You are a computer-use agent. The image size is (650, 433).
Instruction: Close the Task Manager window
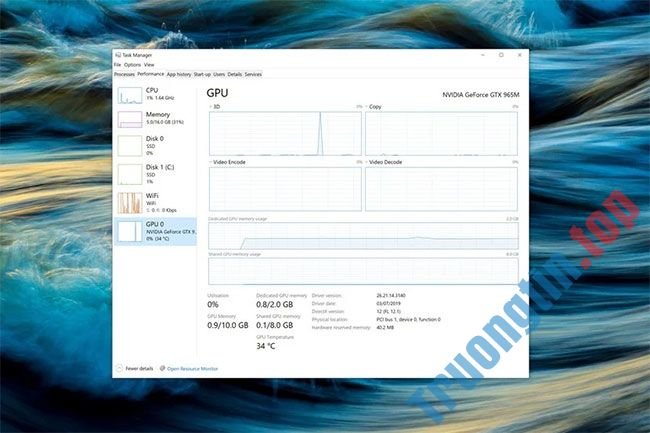(x=519, y=55)
